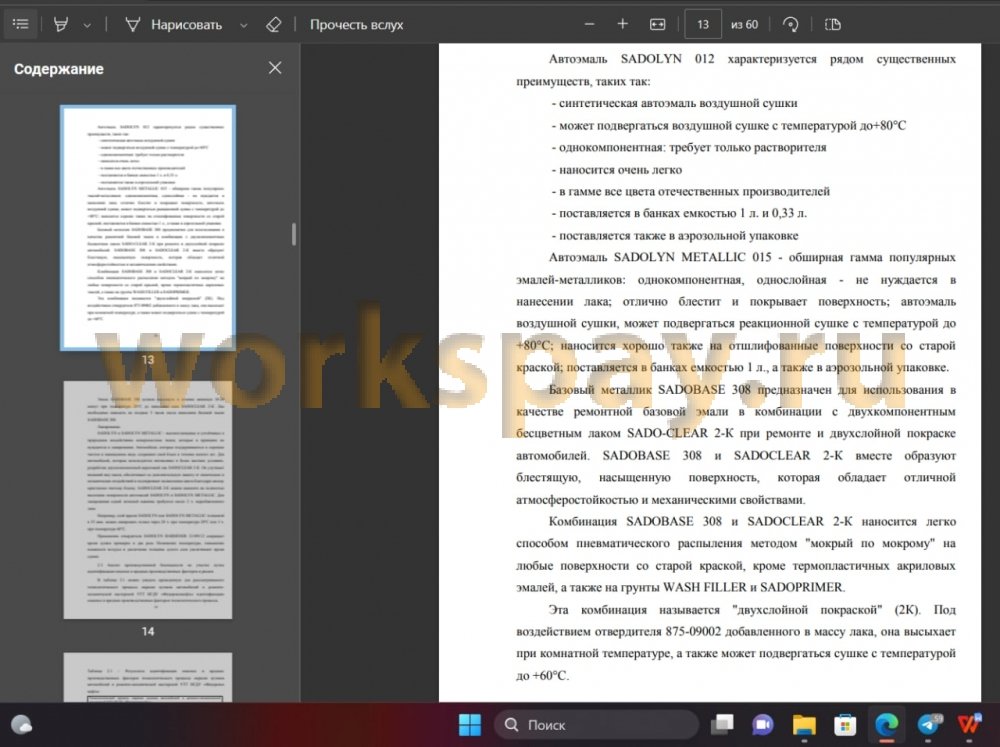This screenshot has width=1000, height=747.
Task: Click the 14 page label under thumbnail
Action: pyautogui.click(x=148, y=631)
